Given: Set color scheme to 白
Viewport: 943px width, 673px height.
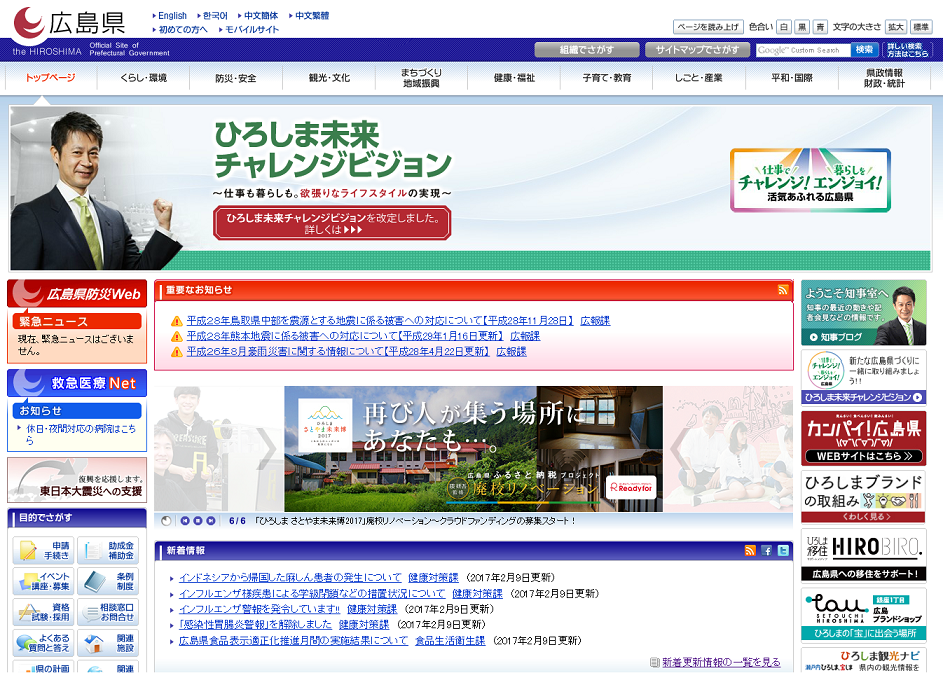Looking at the screenshot, I should [784, 27].
